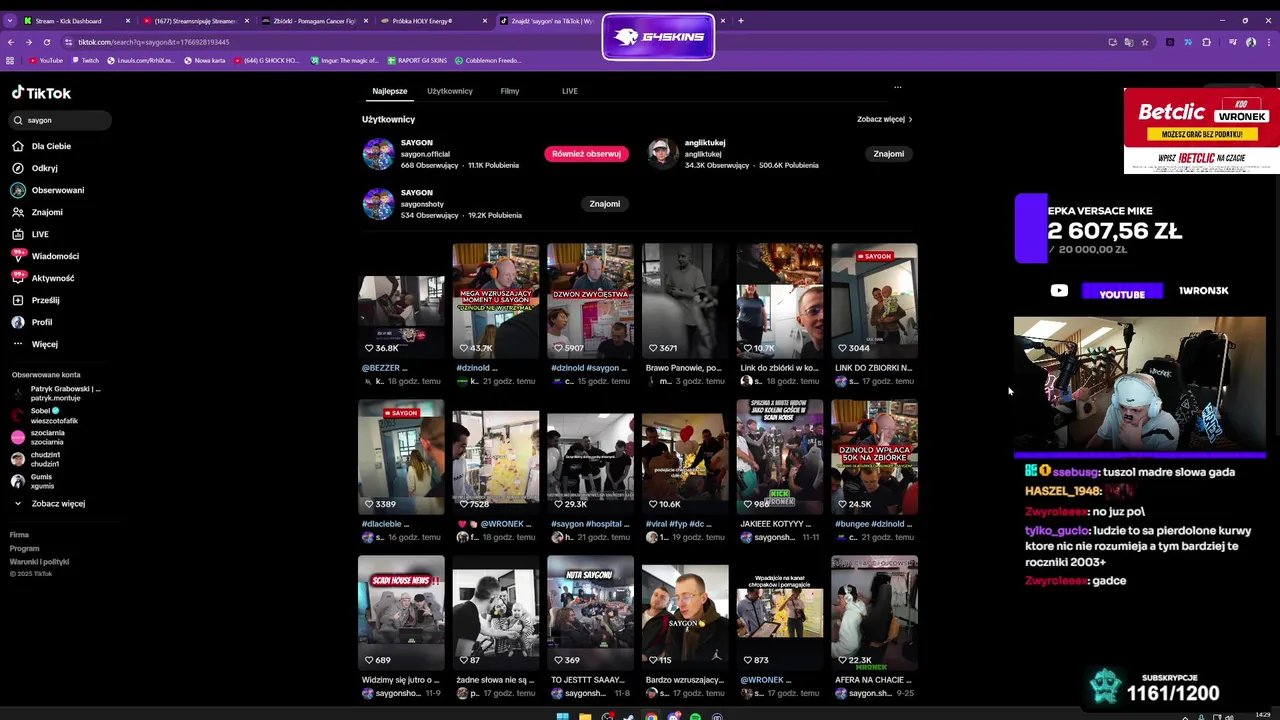Click Znajomi button for saygonshoty
This screenshot has height=720, width=1280.
[x=605, y=204]
